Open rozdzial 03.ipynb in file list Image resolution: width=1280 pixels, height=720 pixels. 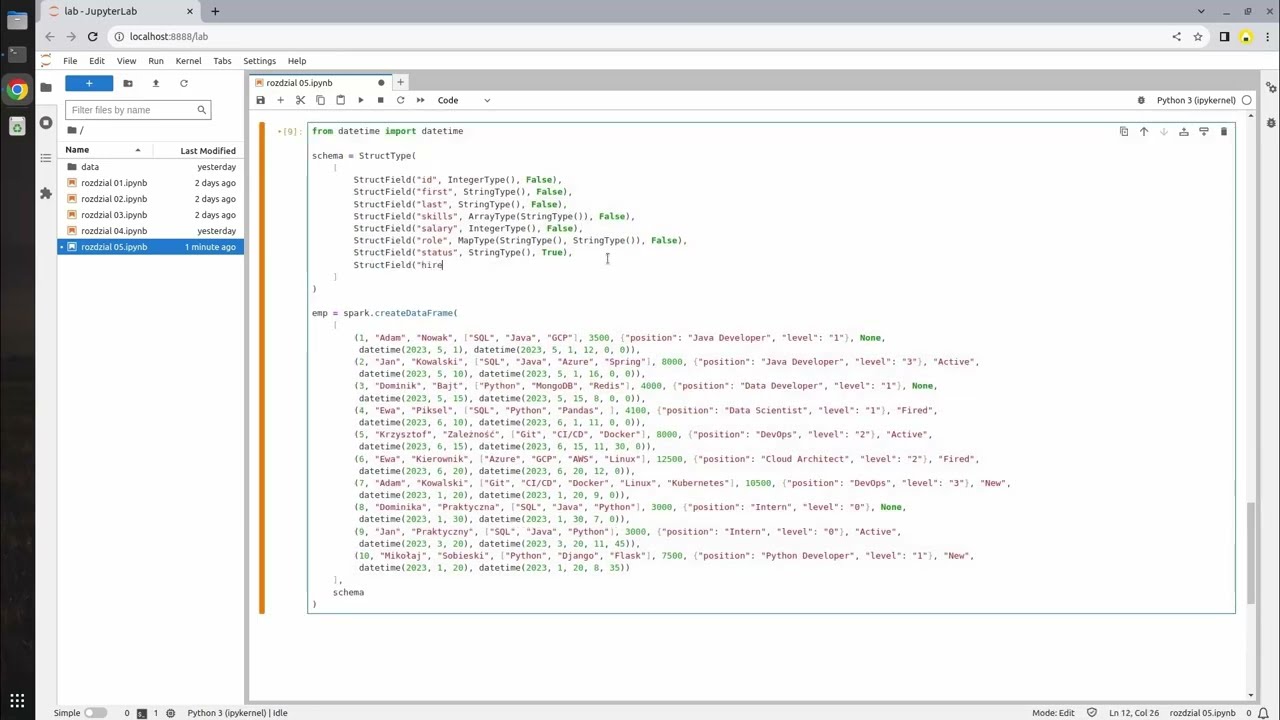point(151,215)
